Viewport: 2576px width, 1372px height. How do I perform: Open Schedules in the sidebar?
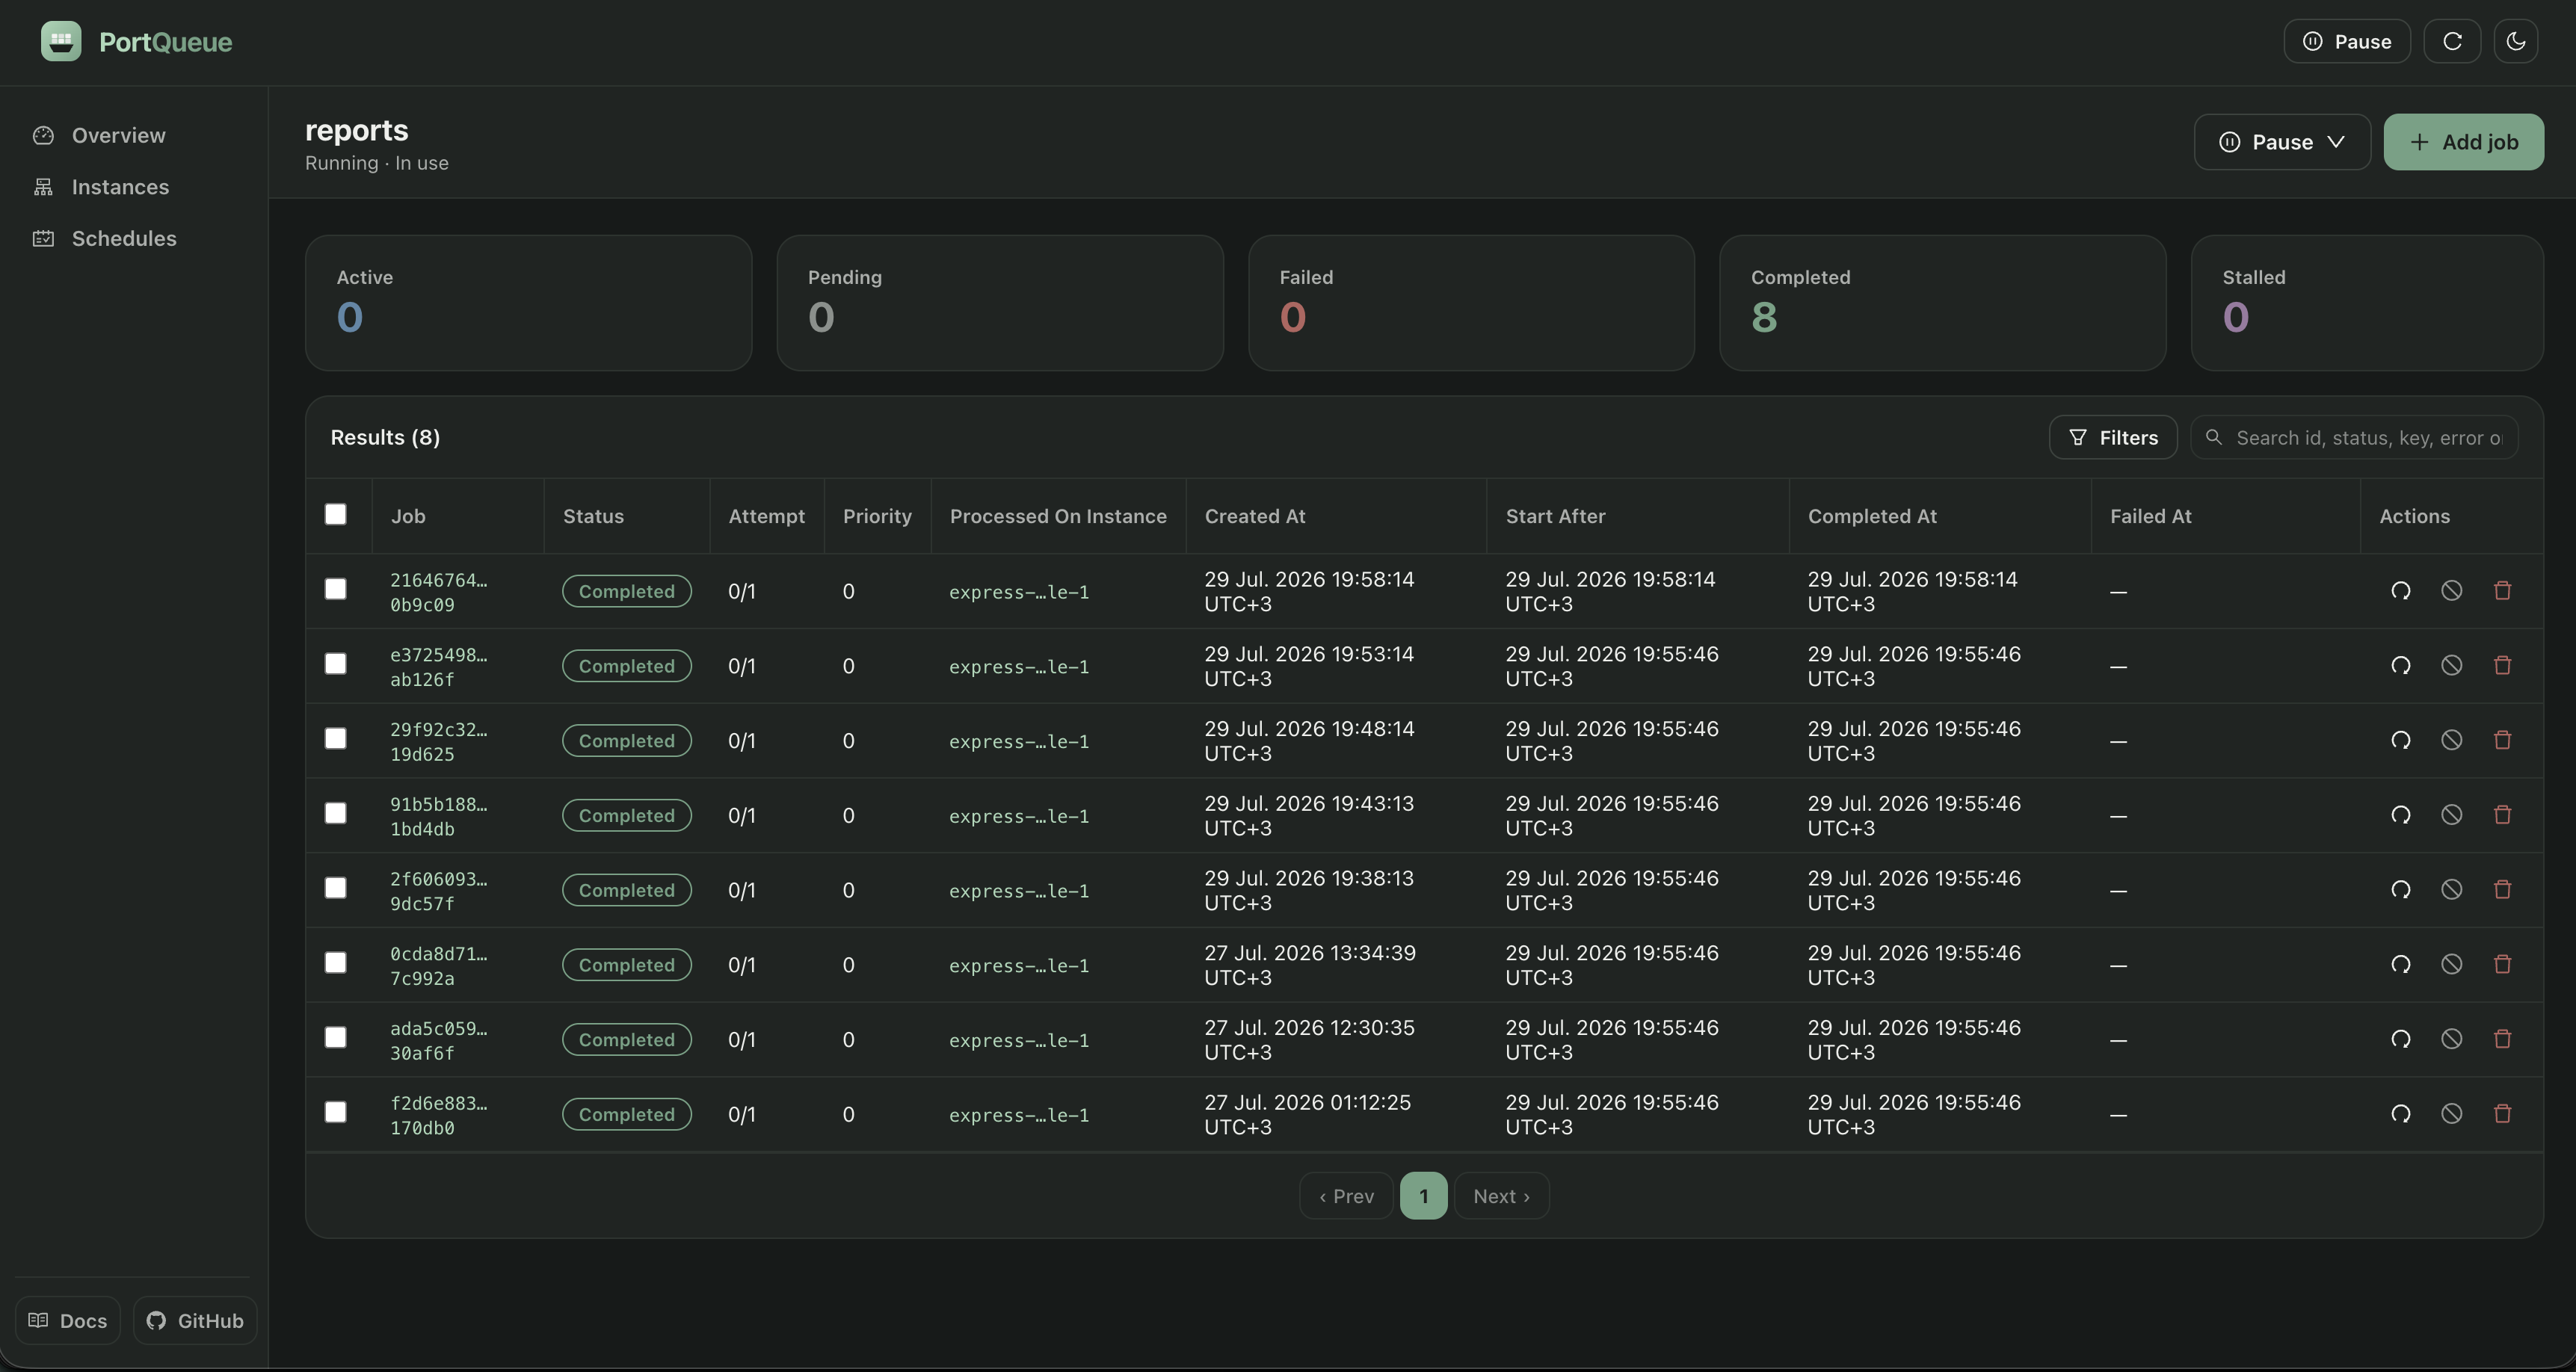click(124, 238)
